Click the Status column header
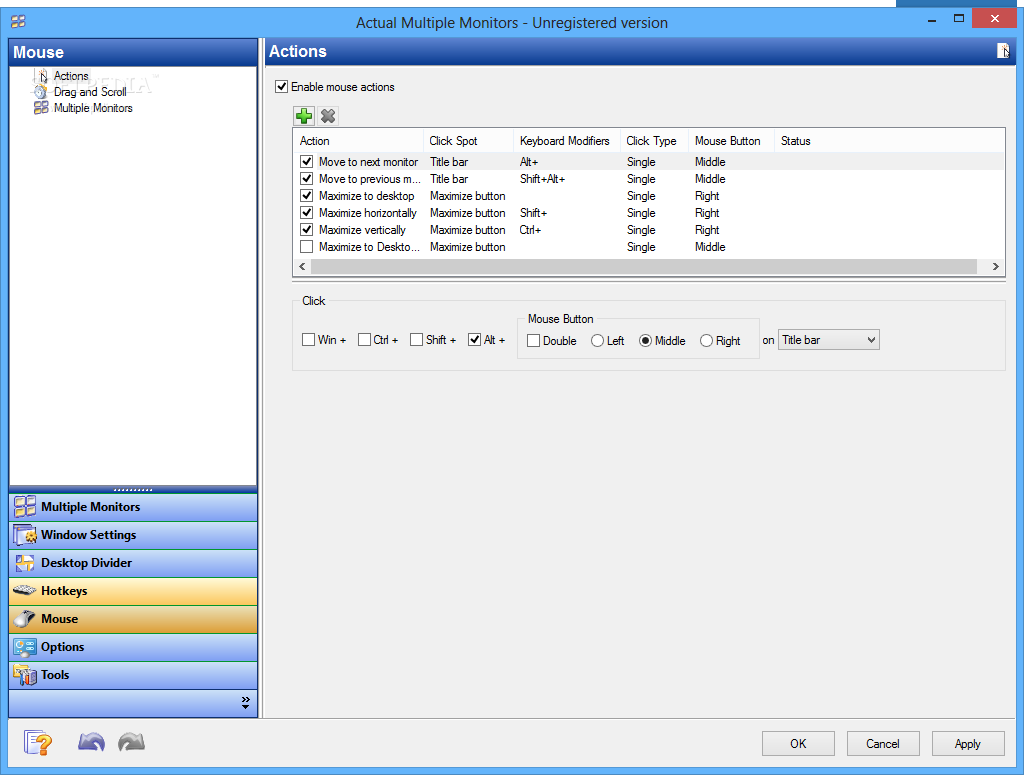This screenshot has width=1024, height=775. pyautogui.click(x=795, y=140)
